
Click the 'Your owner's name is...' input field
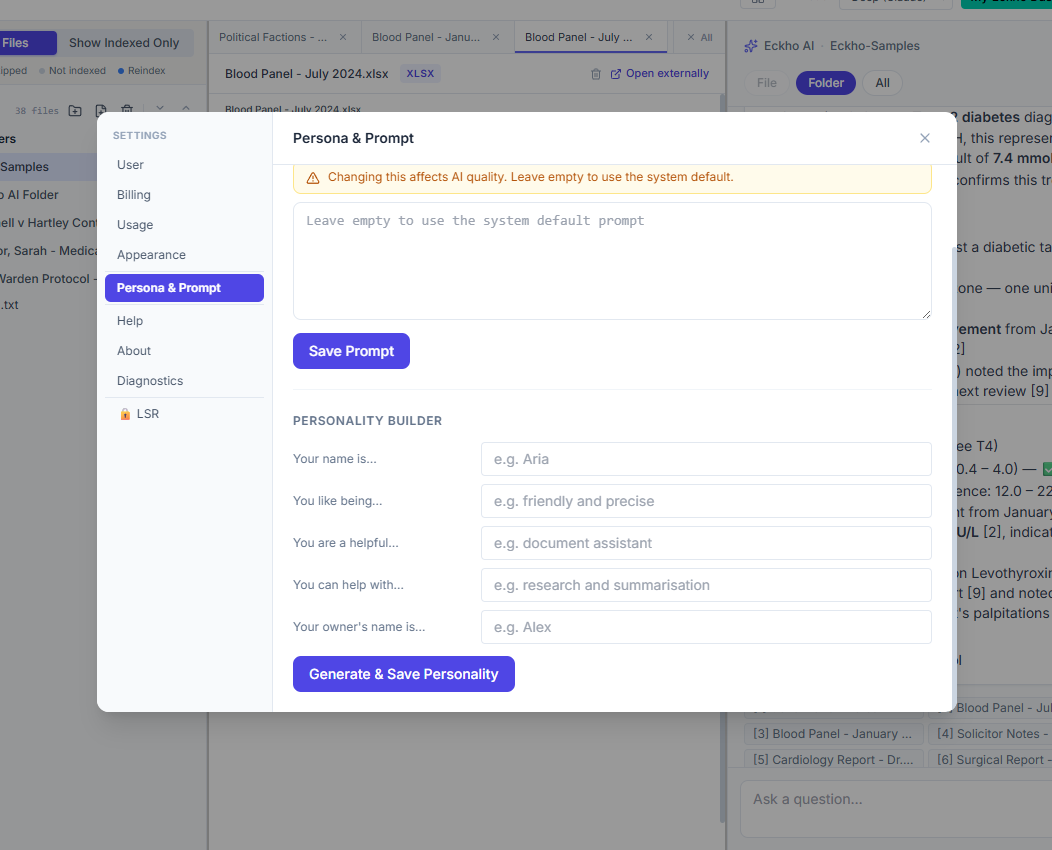706,627
